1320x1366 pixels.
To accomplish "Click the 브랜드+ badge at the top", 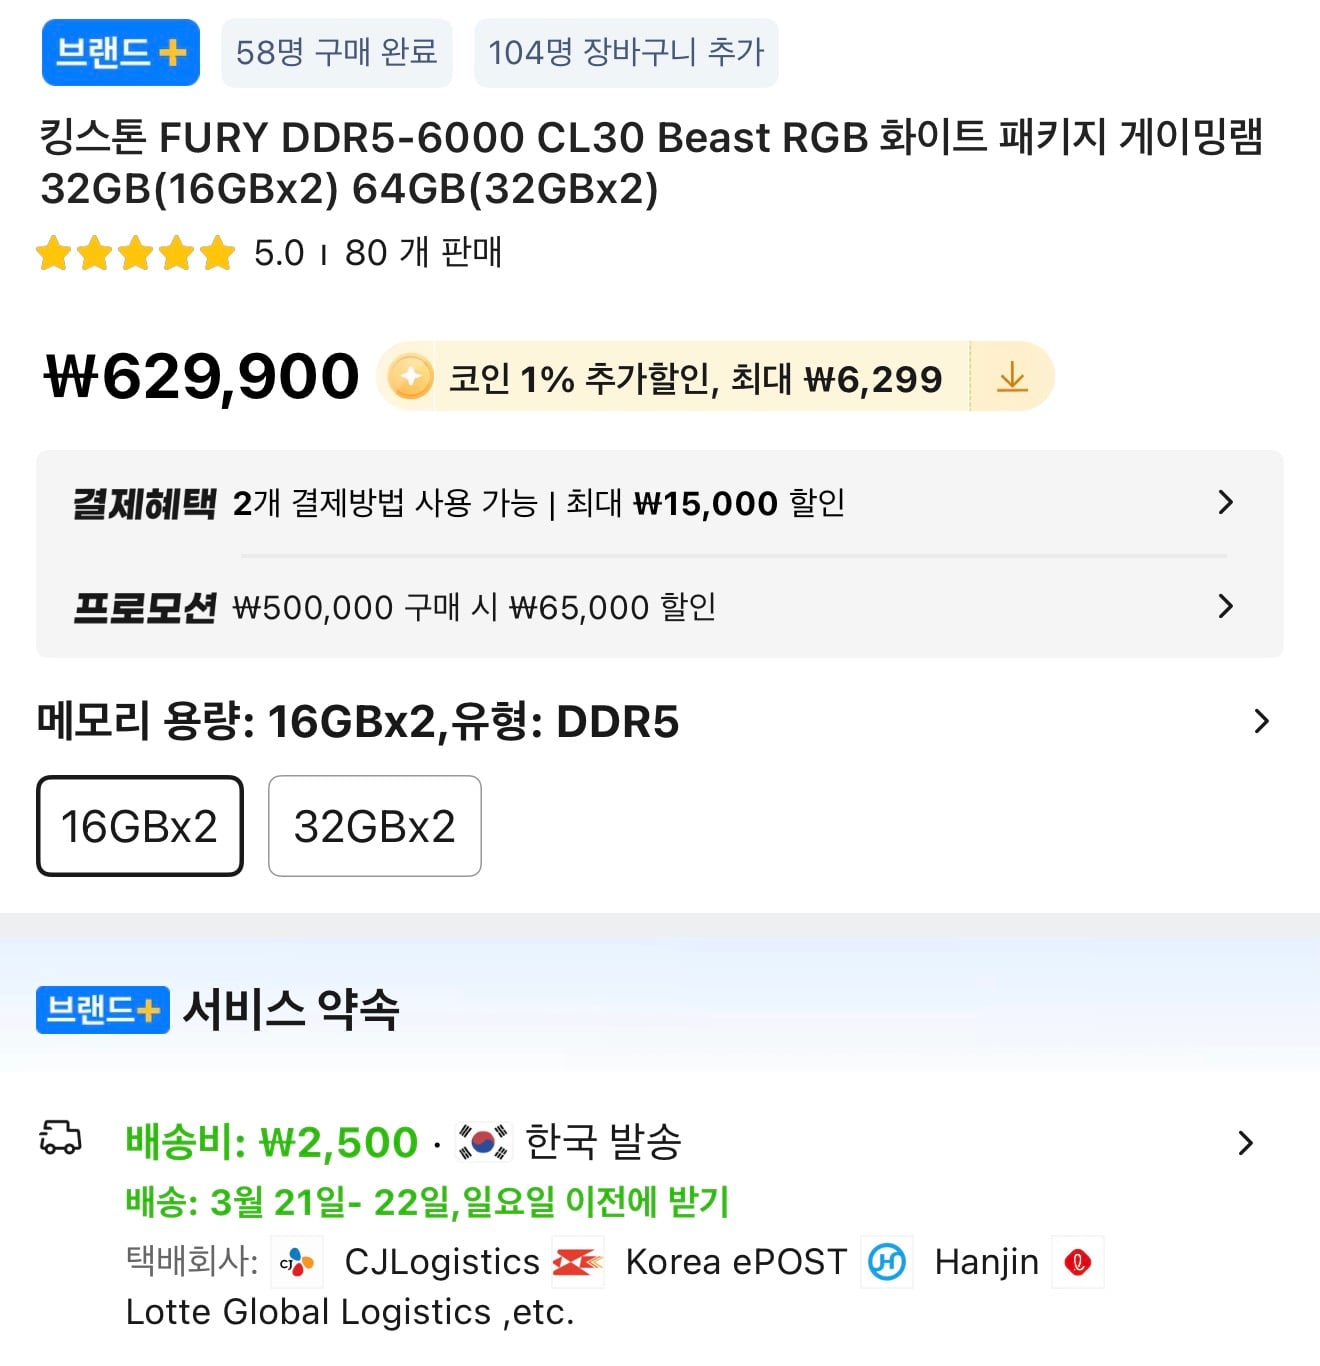I will coord(119,54).
